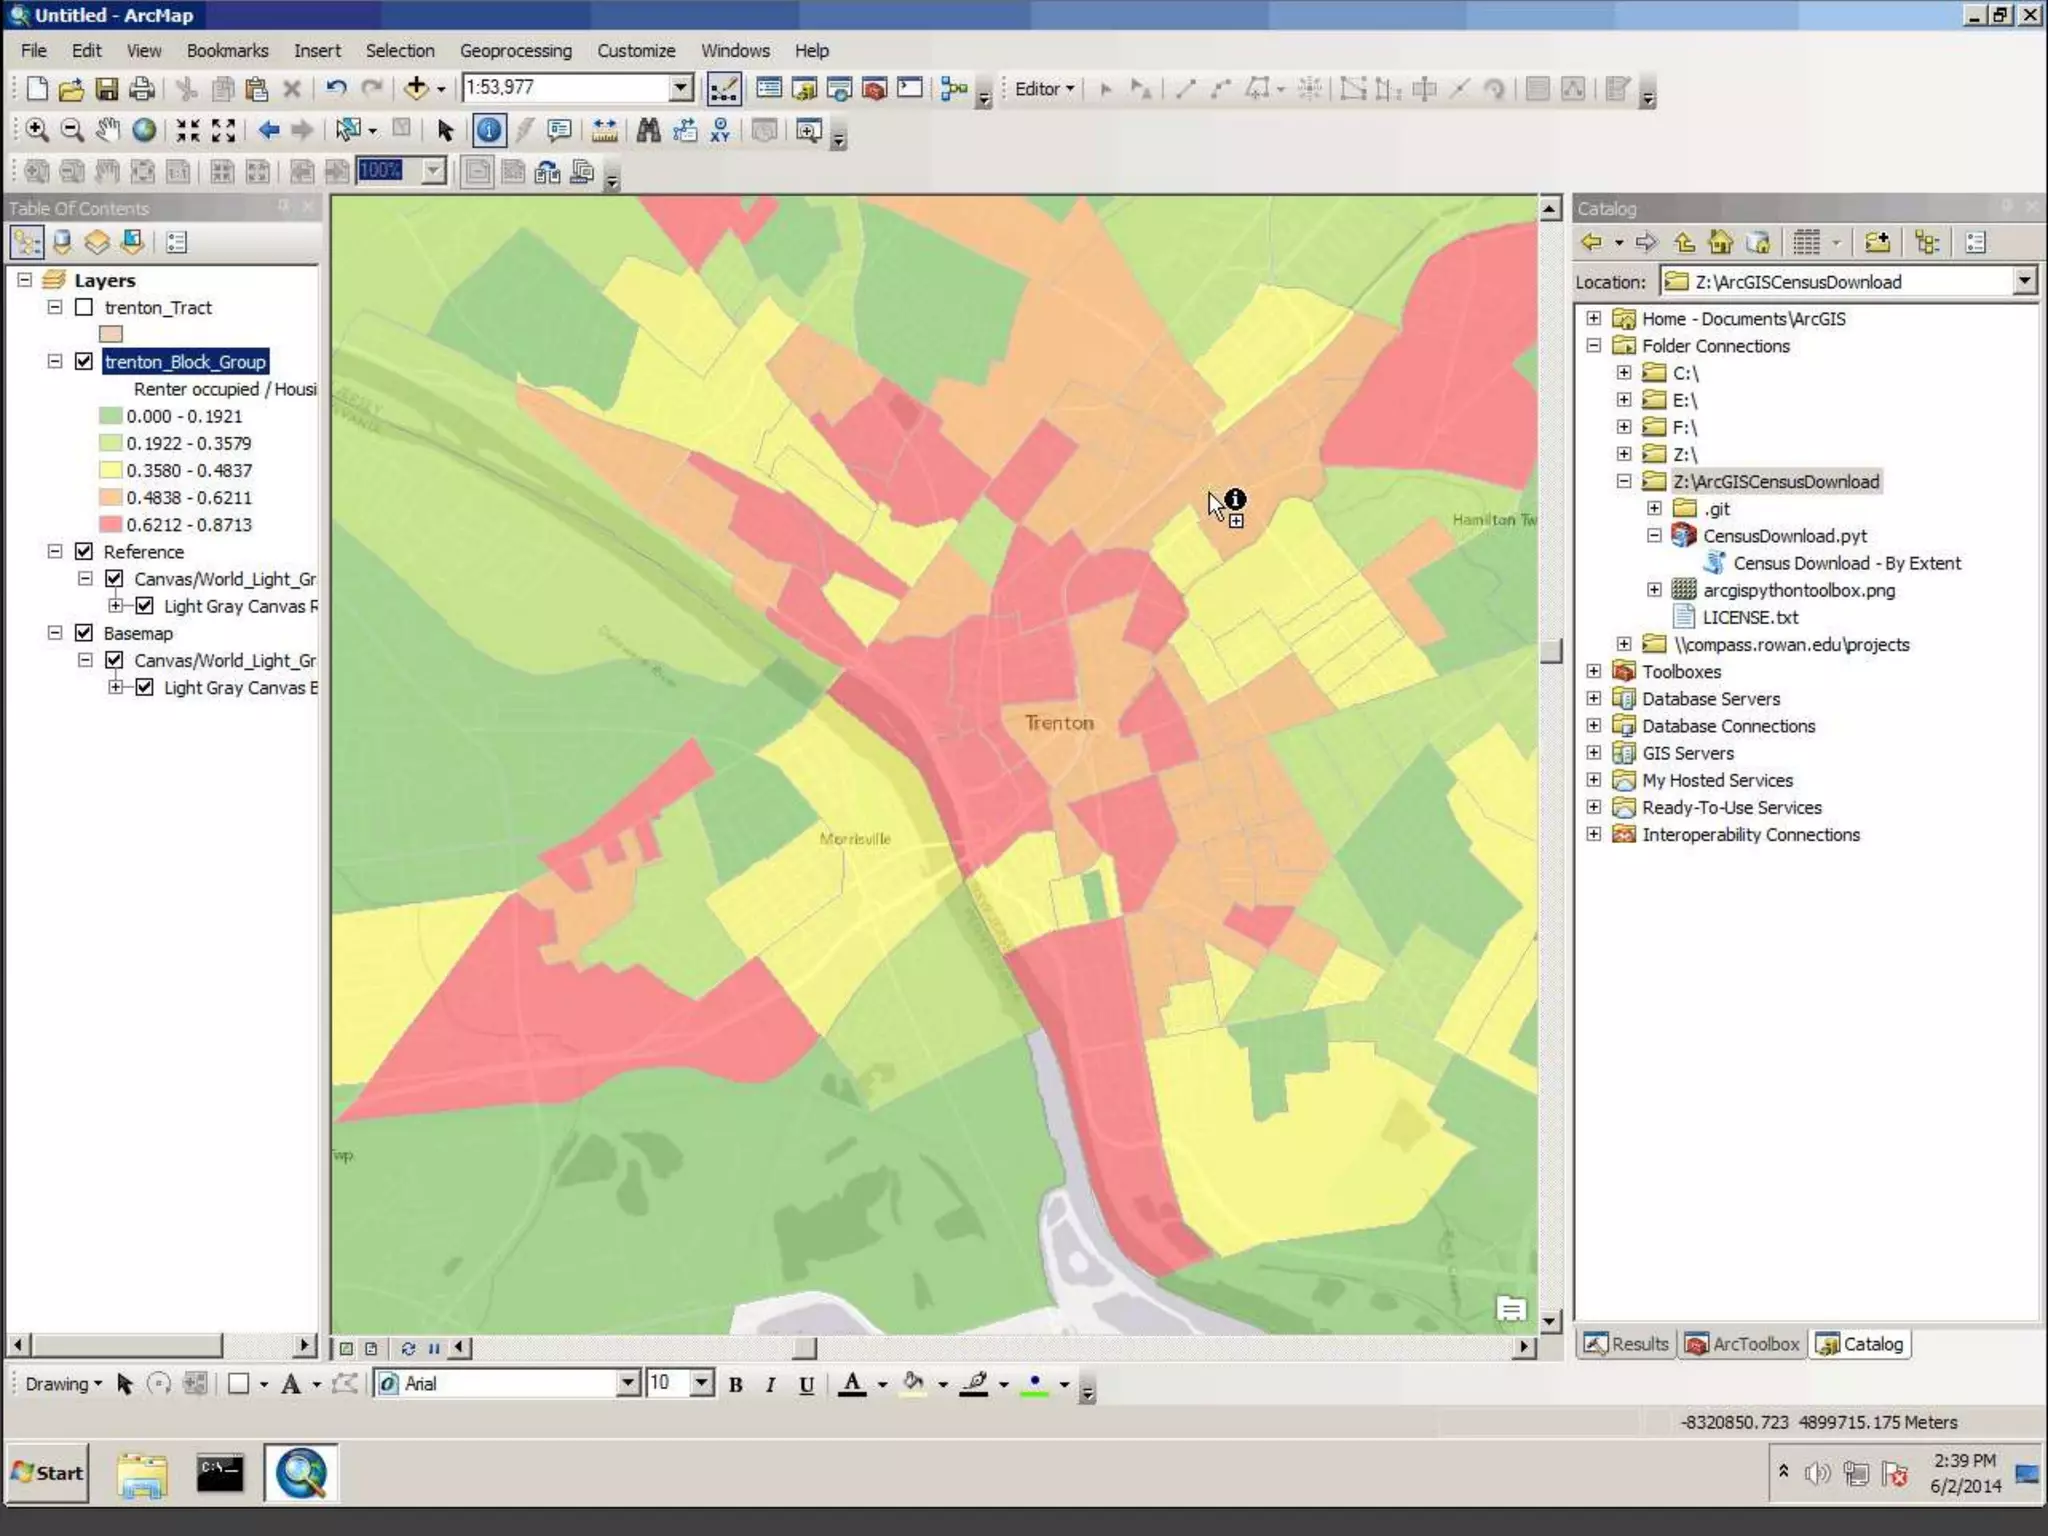Click the Add Data button

416,88
